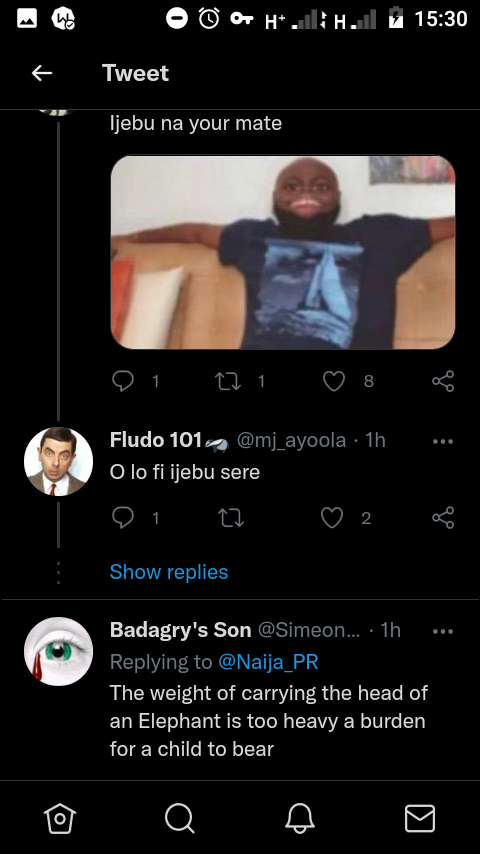The height and width of the screenshot is (854, 480).
Task: Open the @Naija_PR mention link
Action: tap(268, 662)
